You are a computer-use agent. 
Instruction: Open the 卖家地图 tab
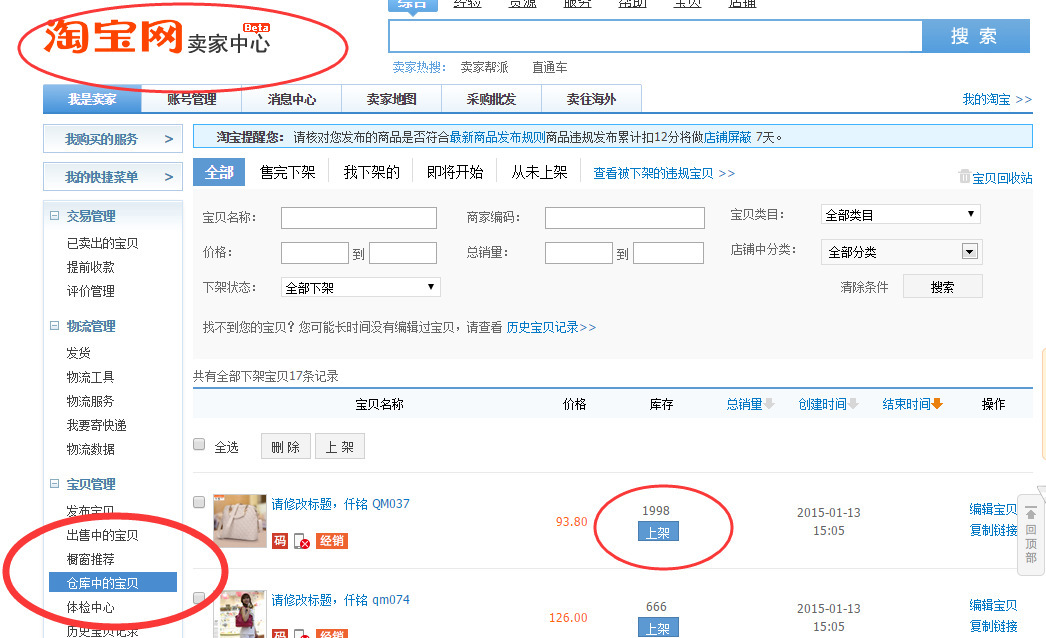click(x=392, y=99)
